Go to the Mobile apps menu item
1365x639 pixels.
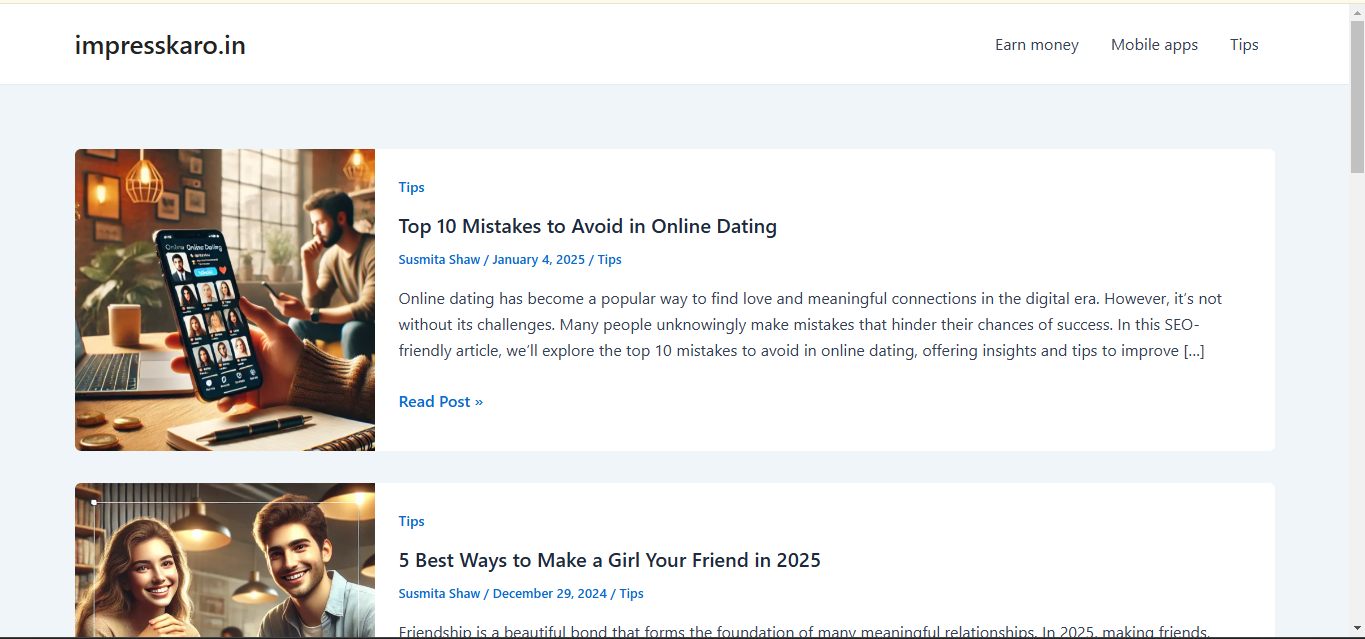coord(1154,45)
